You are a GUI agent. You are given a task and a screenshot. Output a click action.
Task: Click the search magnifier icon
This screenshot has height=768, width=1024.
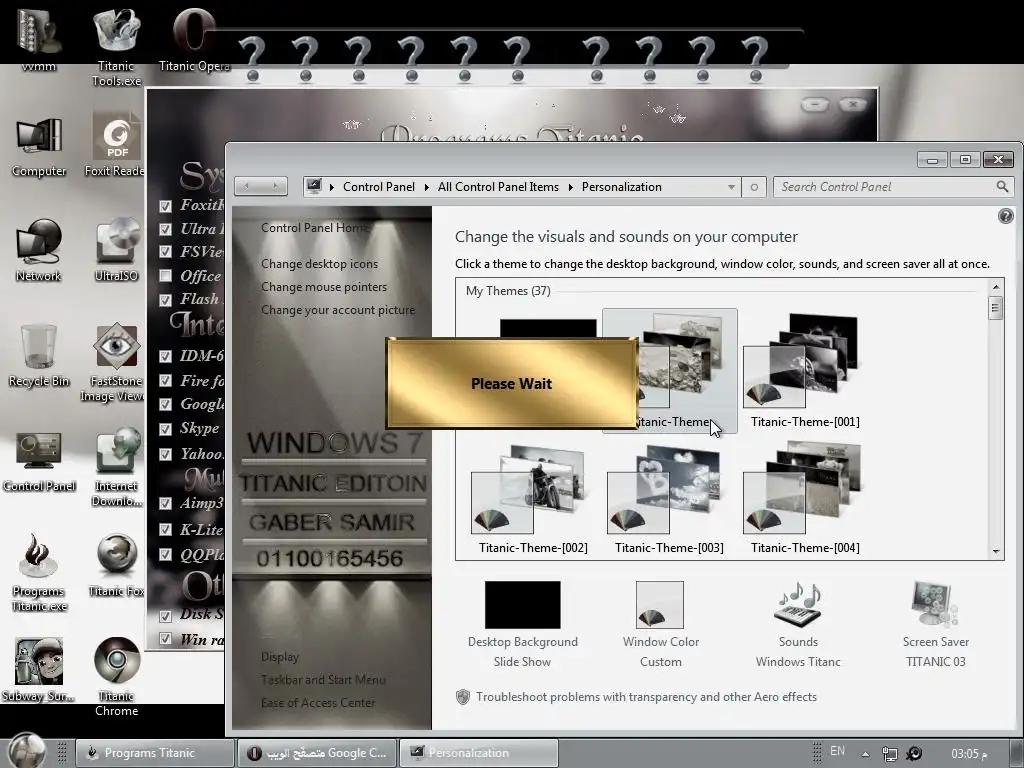pyautogui.click(x=1002, y=187)
